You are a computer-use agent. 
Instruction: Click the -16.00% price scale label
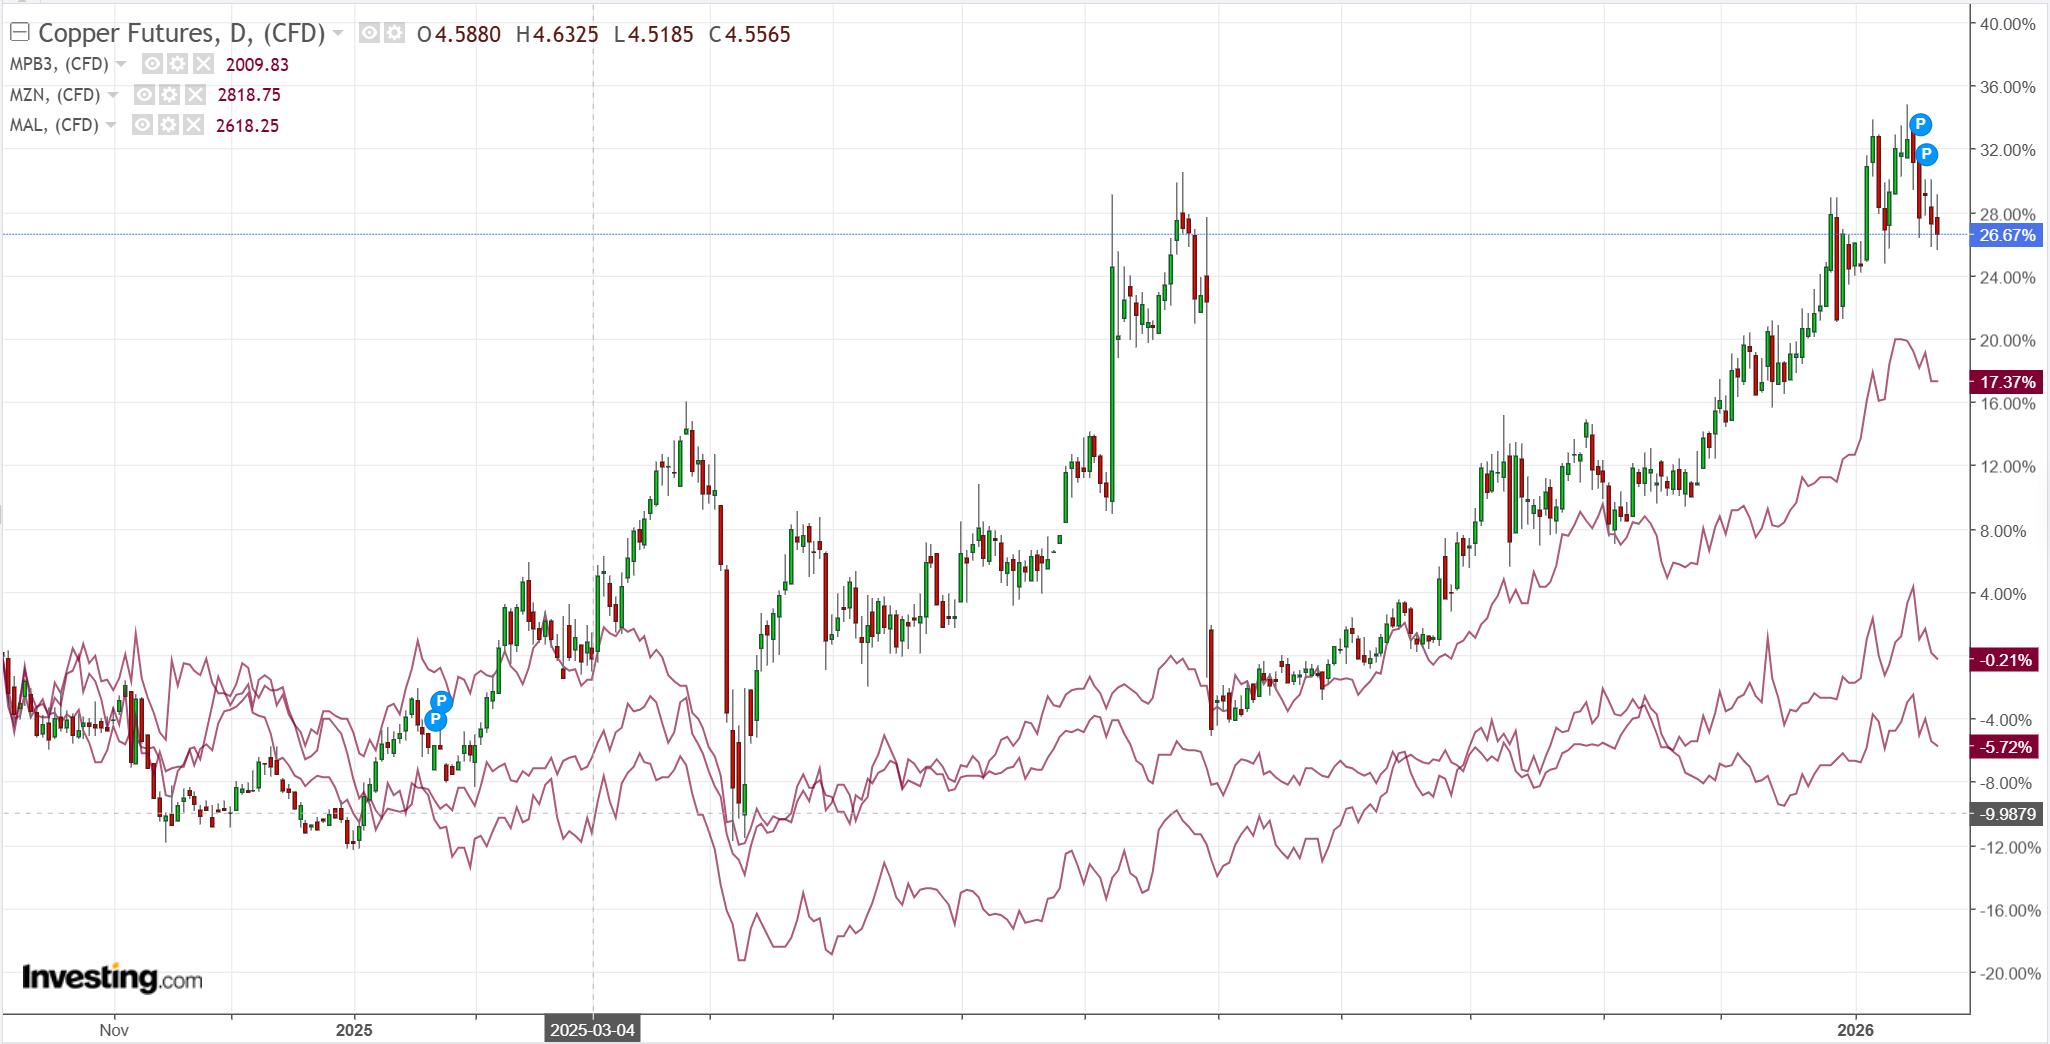[x=2008, y=911]
